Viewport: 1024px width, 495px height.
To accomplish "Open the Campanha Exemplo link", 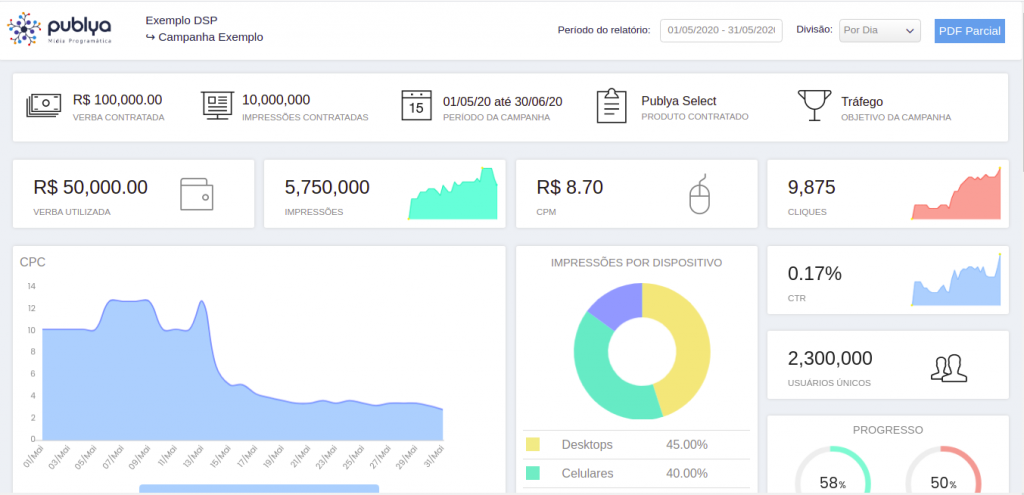I will (210, 37).
